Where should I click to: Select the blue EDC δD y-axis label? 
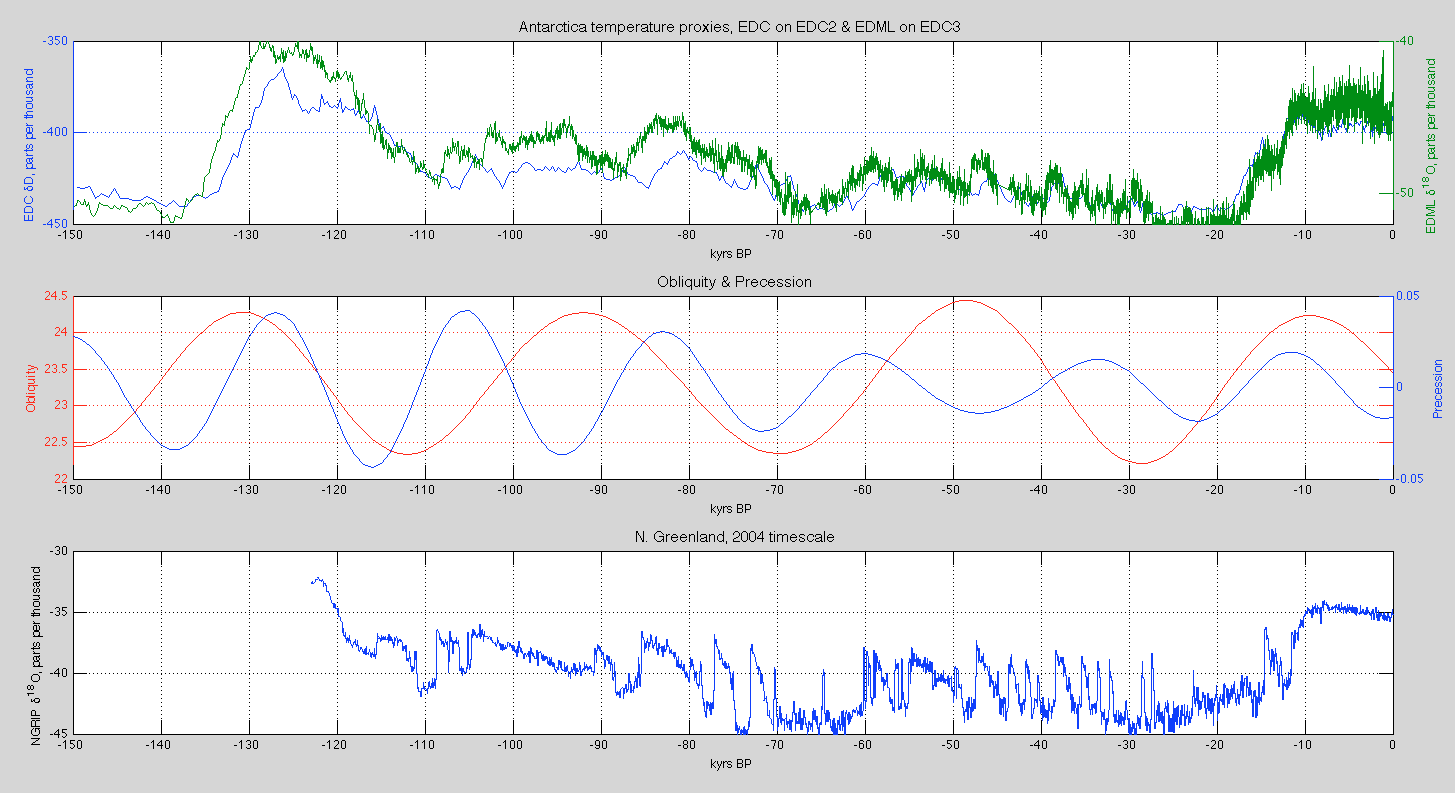point(29,146)
